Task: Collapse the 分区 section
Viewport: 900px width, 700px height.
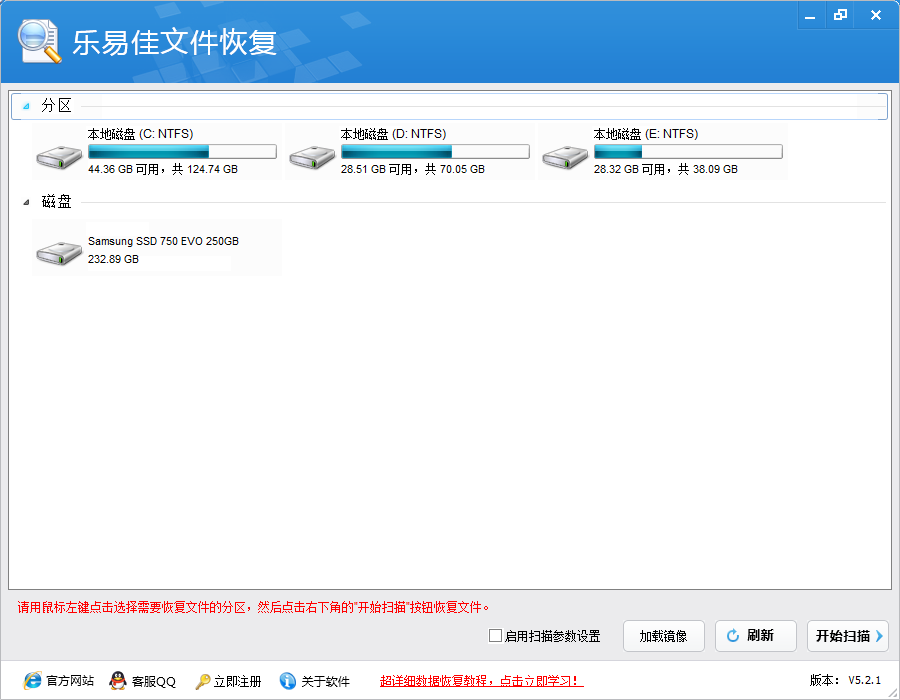Action: 26,106
